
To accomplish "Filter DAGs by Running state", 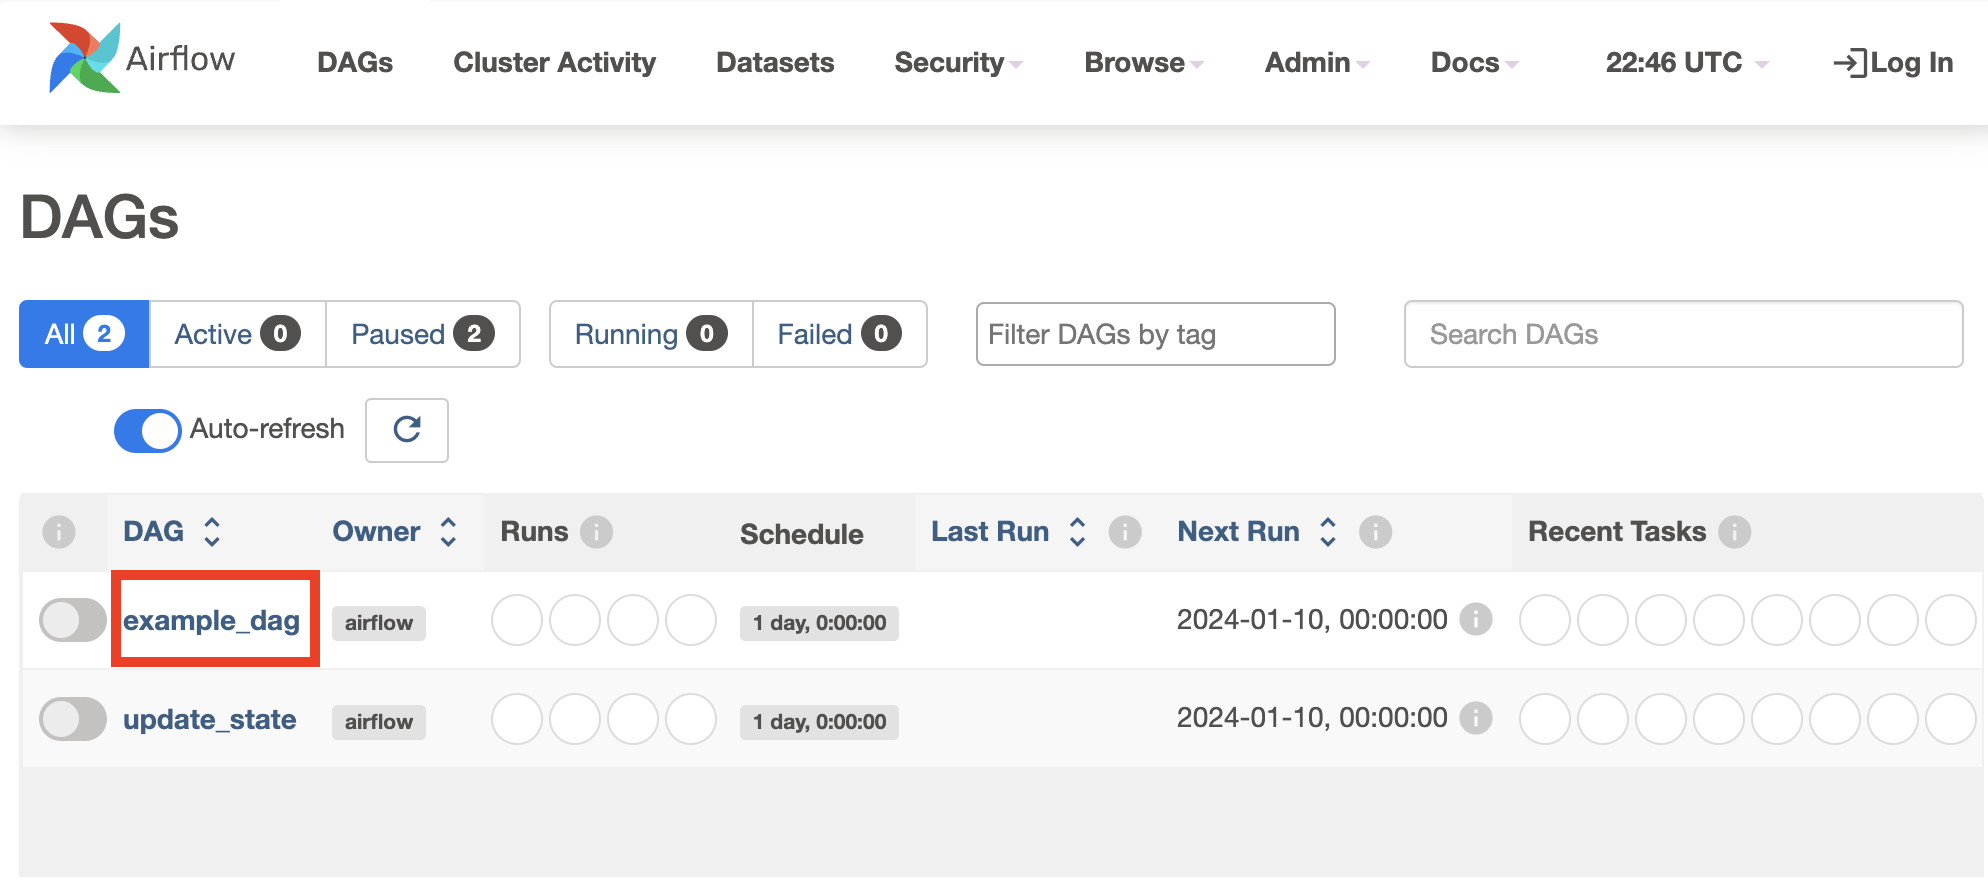I will tap(651, 334).
